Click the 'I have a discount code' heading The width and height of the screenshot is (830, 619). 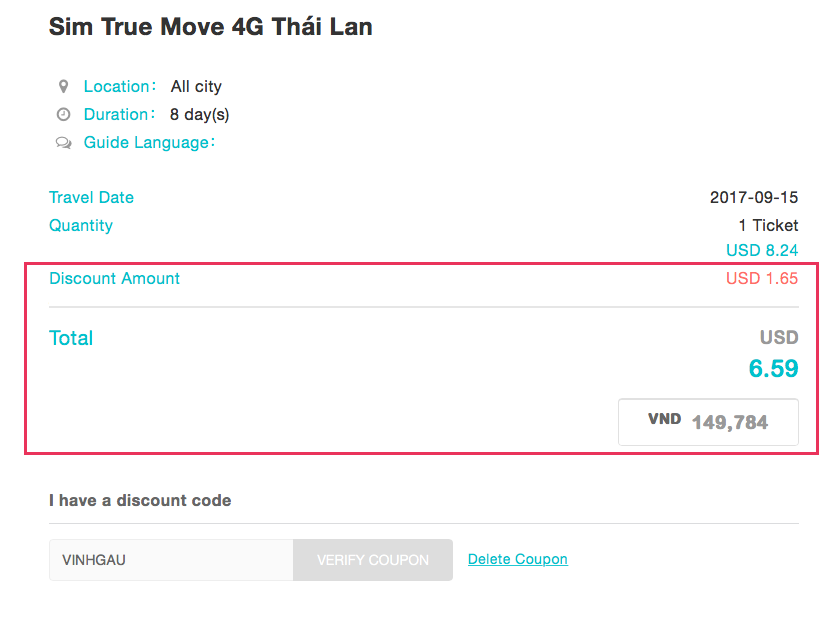point(140,500)
